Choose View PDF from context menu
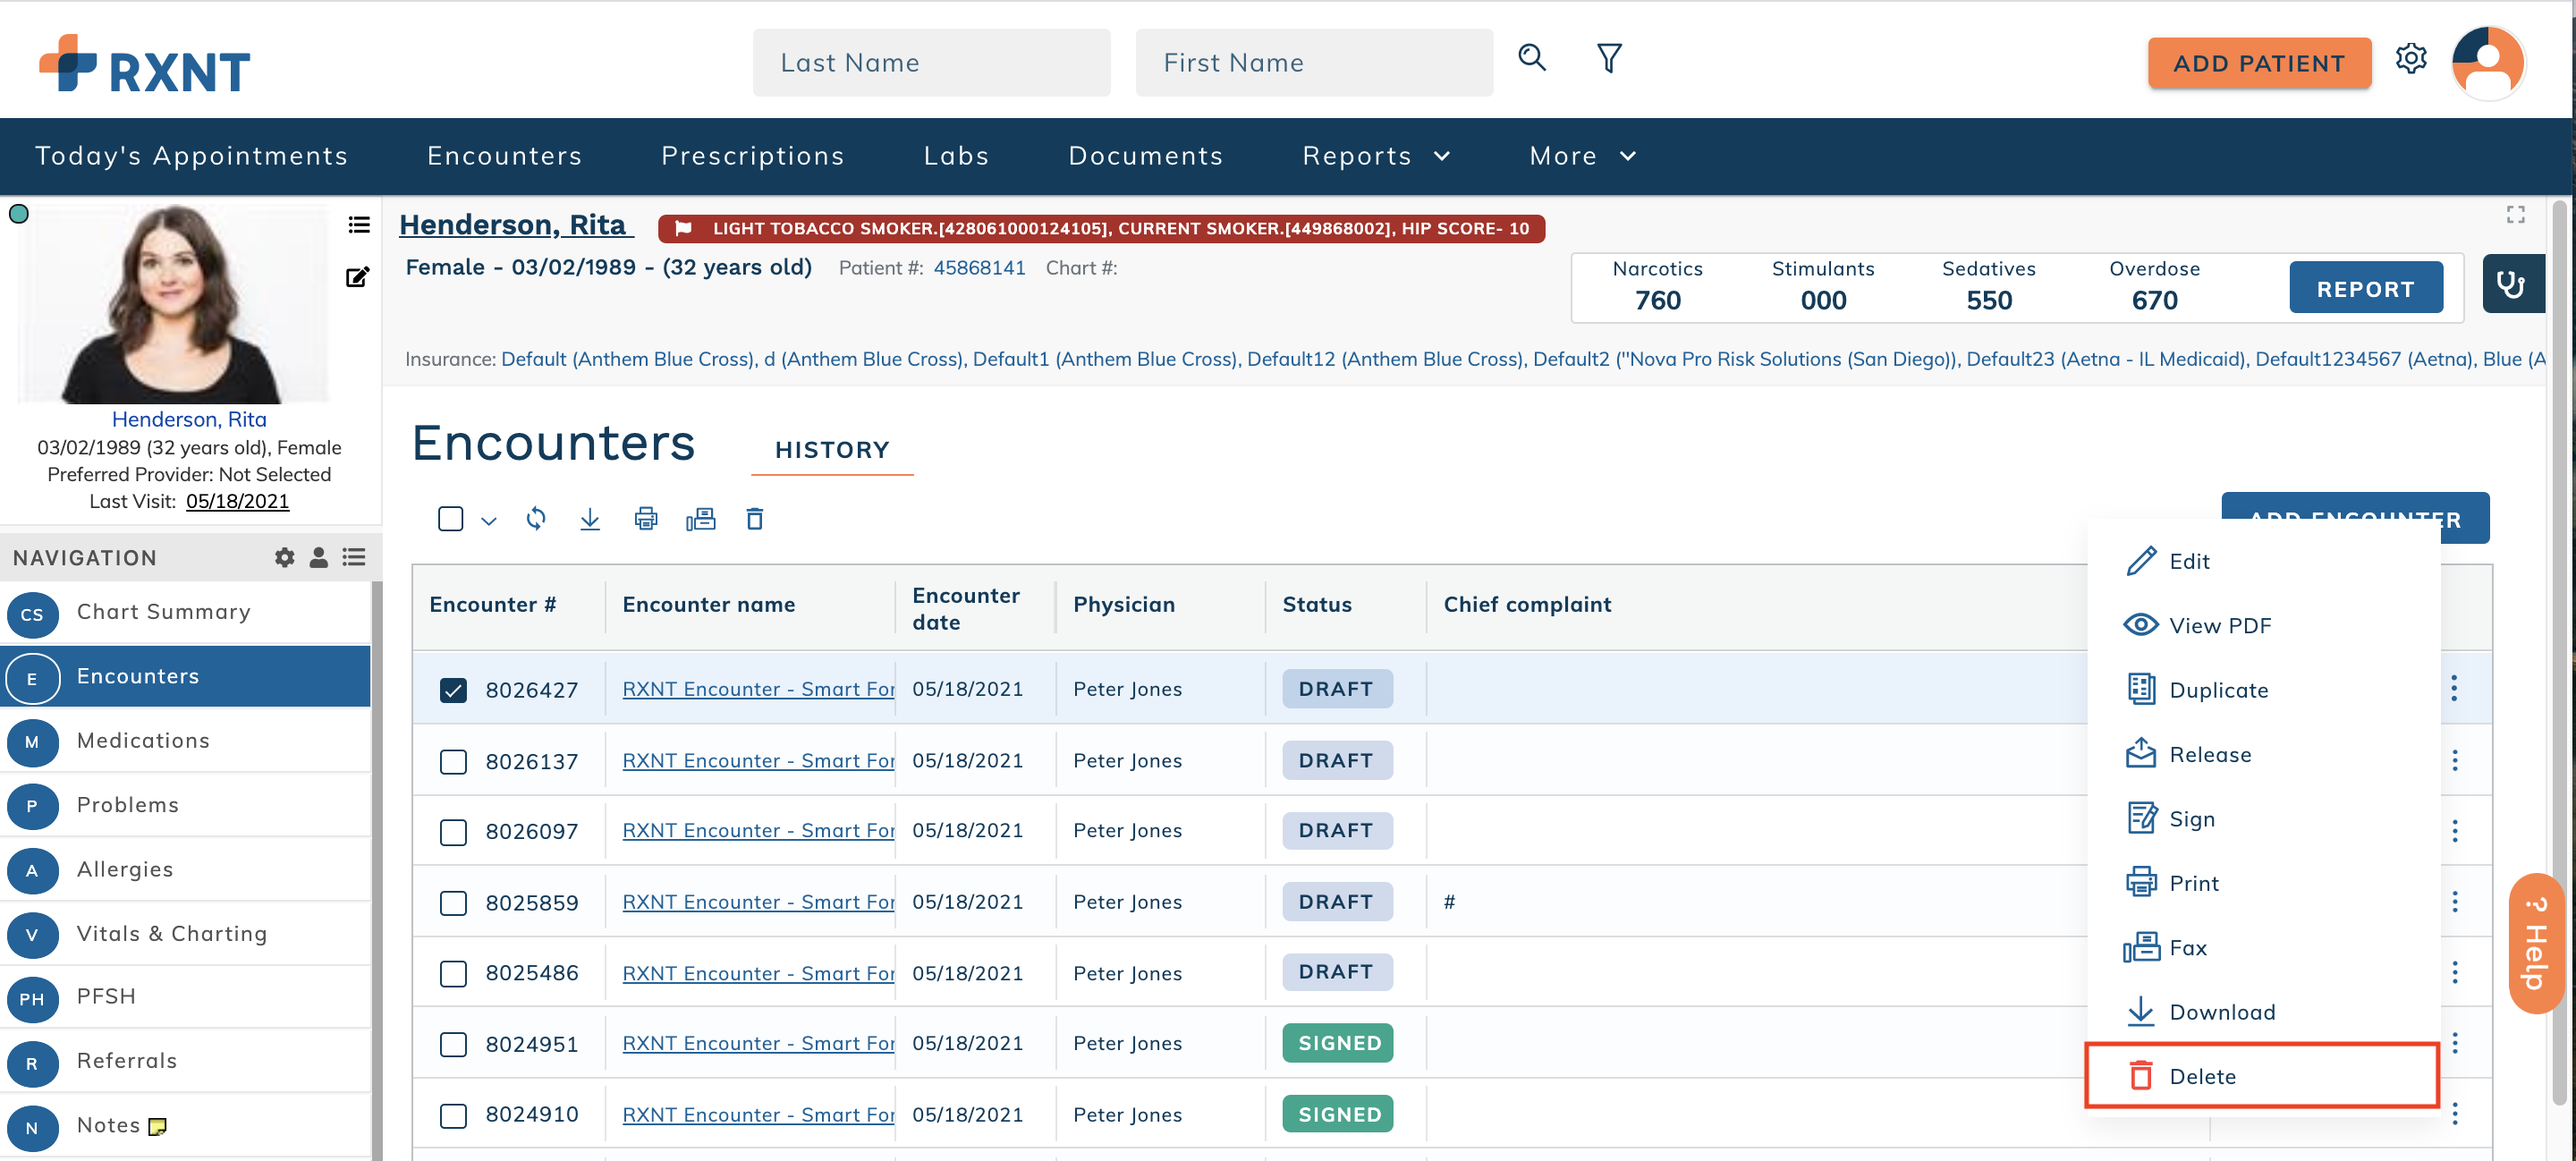Screen dimensions: 2576x1161 coord(2263,625)
